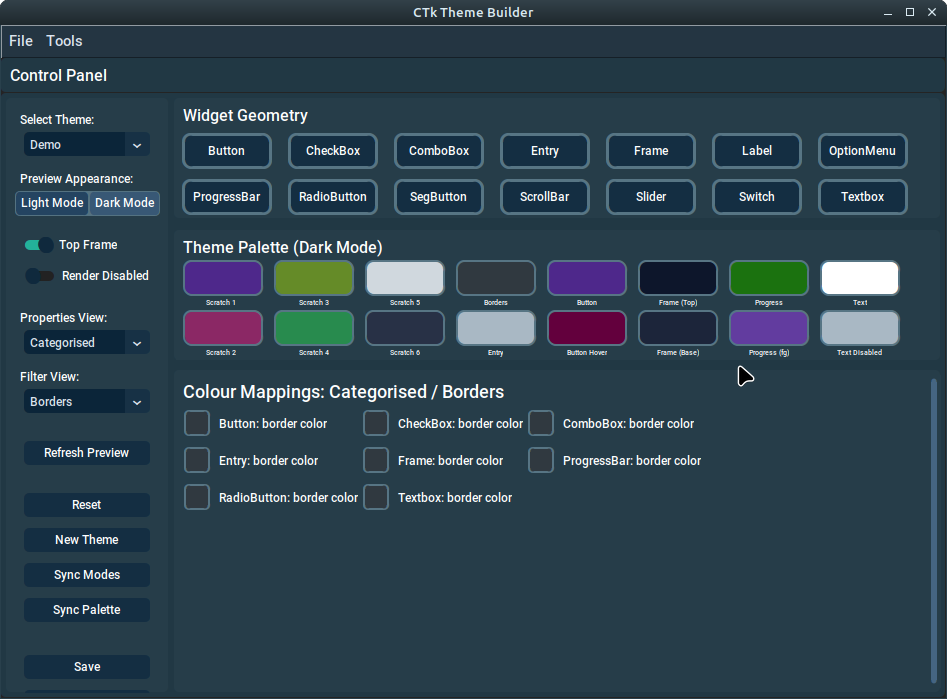Open the Select Theme dropdown

click(86, 144)
